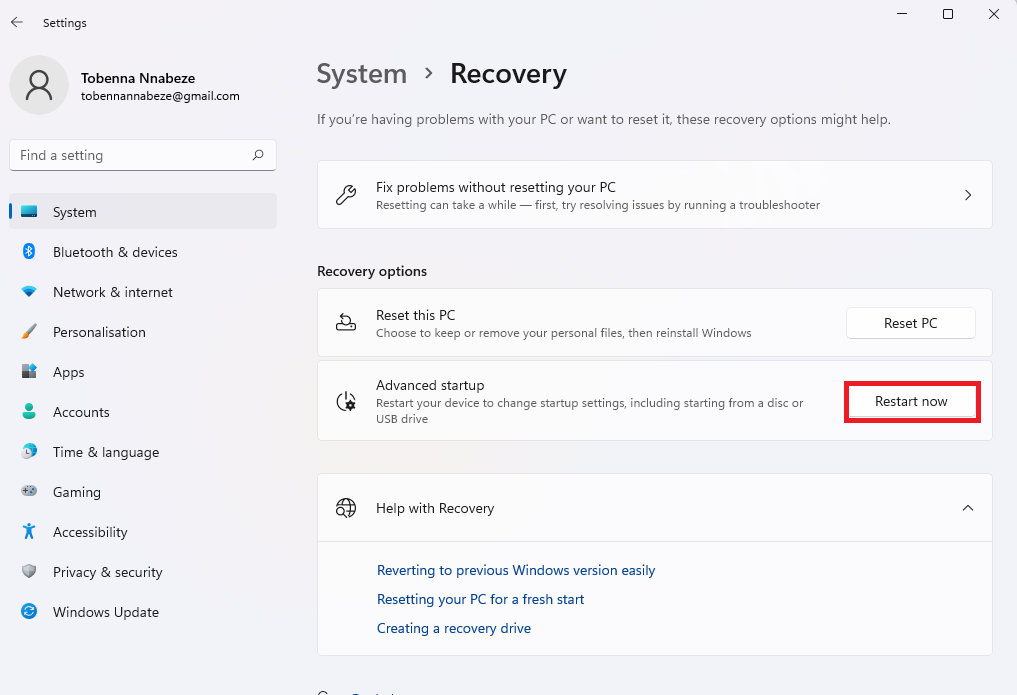Collapse the Help with Recovery section

tap(967, 508)
